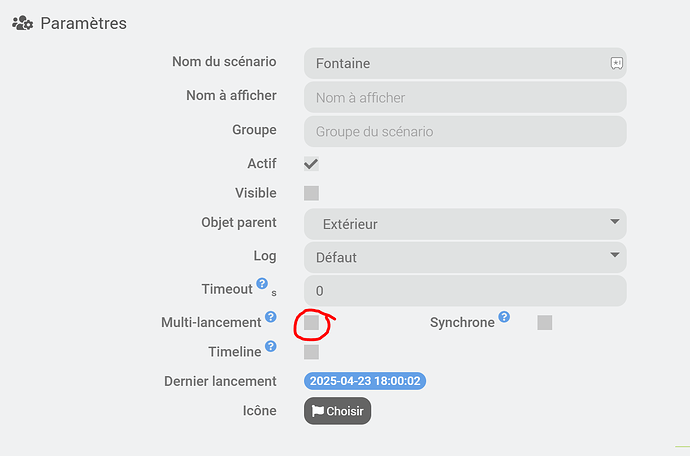Click the Multi-lancement help question mark icon
Viewport: 690px width, 456px height.
click(271, 317)
